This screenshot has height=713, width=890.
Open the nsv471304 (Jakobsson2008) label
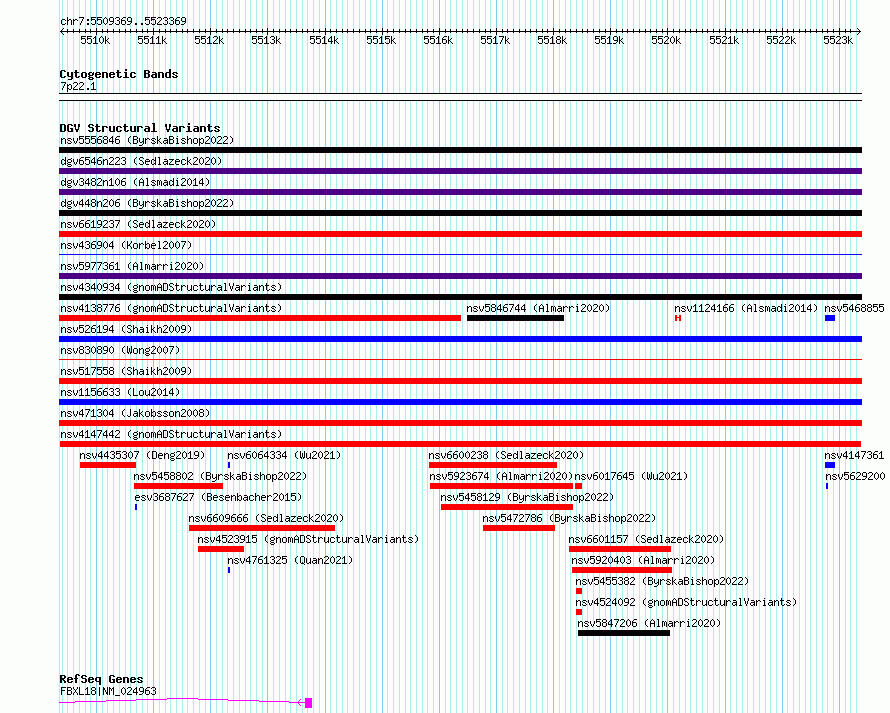(x=135, y=413)
